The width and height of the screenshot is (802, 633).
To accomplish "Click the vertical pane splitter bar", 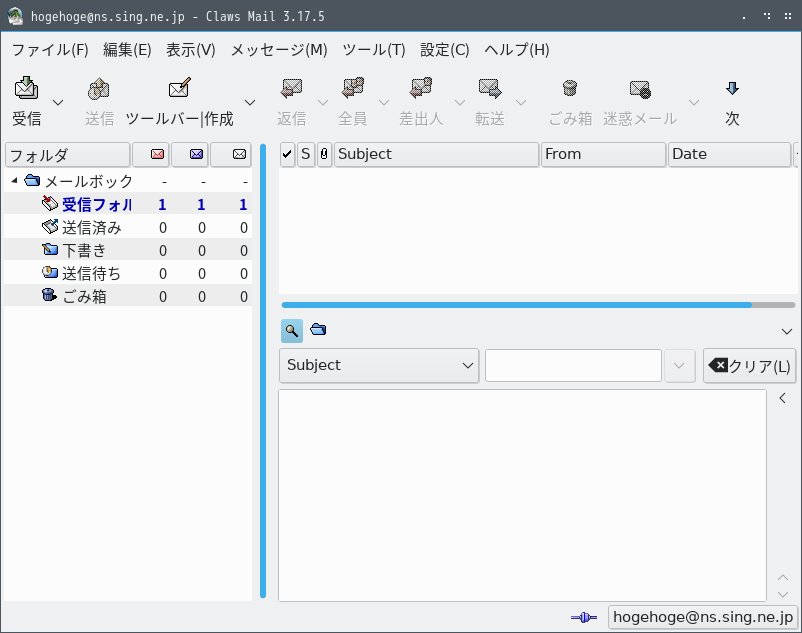I will tap(263, 371).
